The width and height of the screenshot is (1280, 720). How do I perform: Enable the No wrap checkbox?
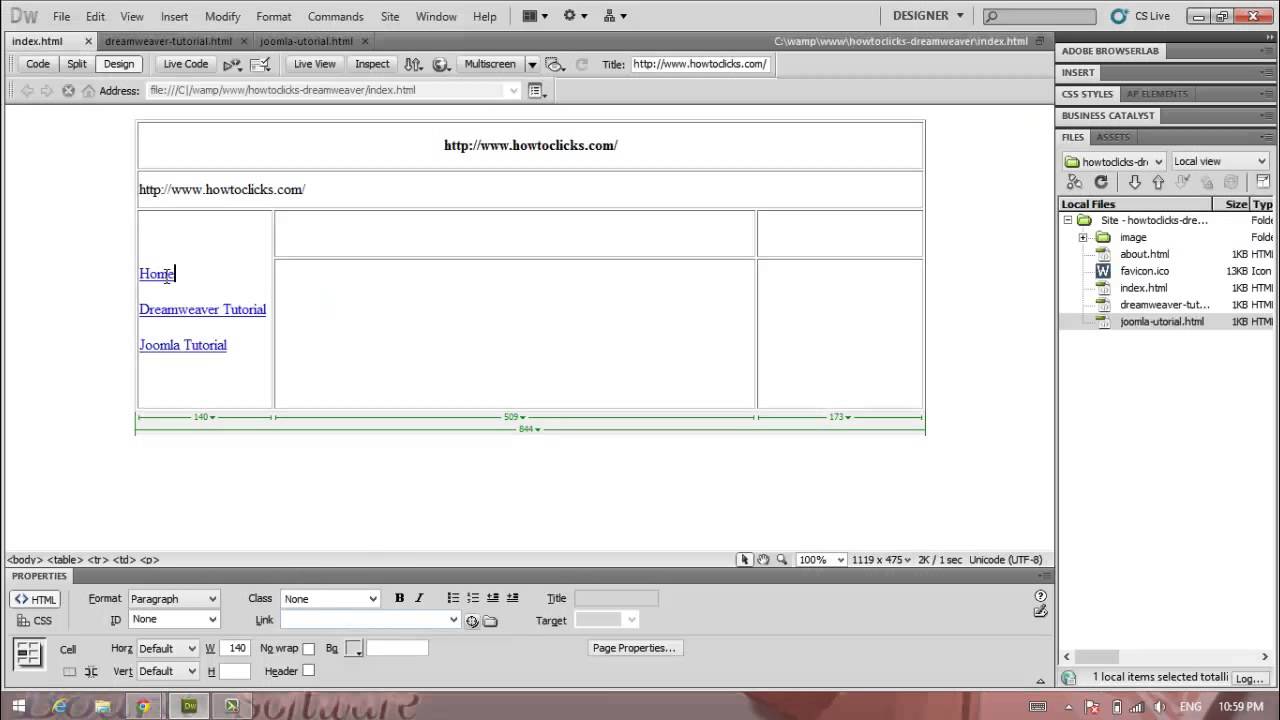click(308, 649)
